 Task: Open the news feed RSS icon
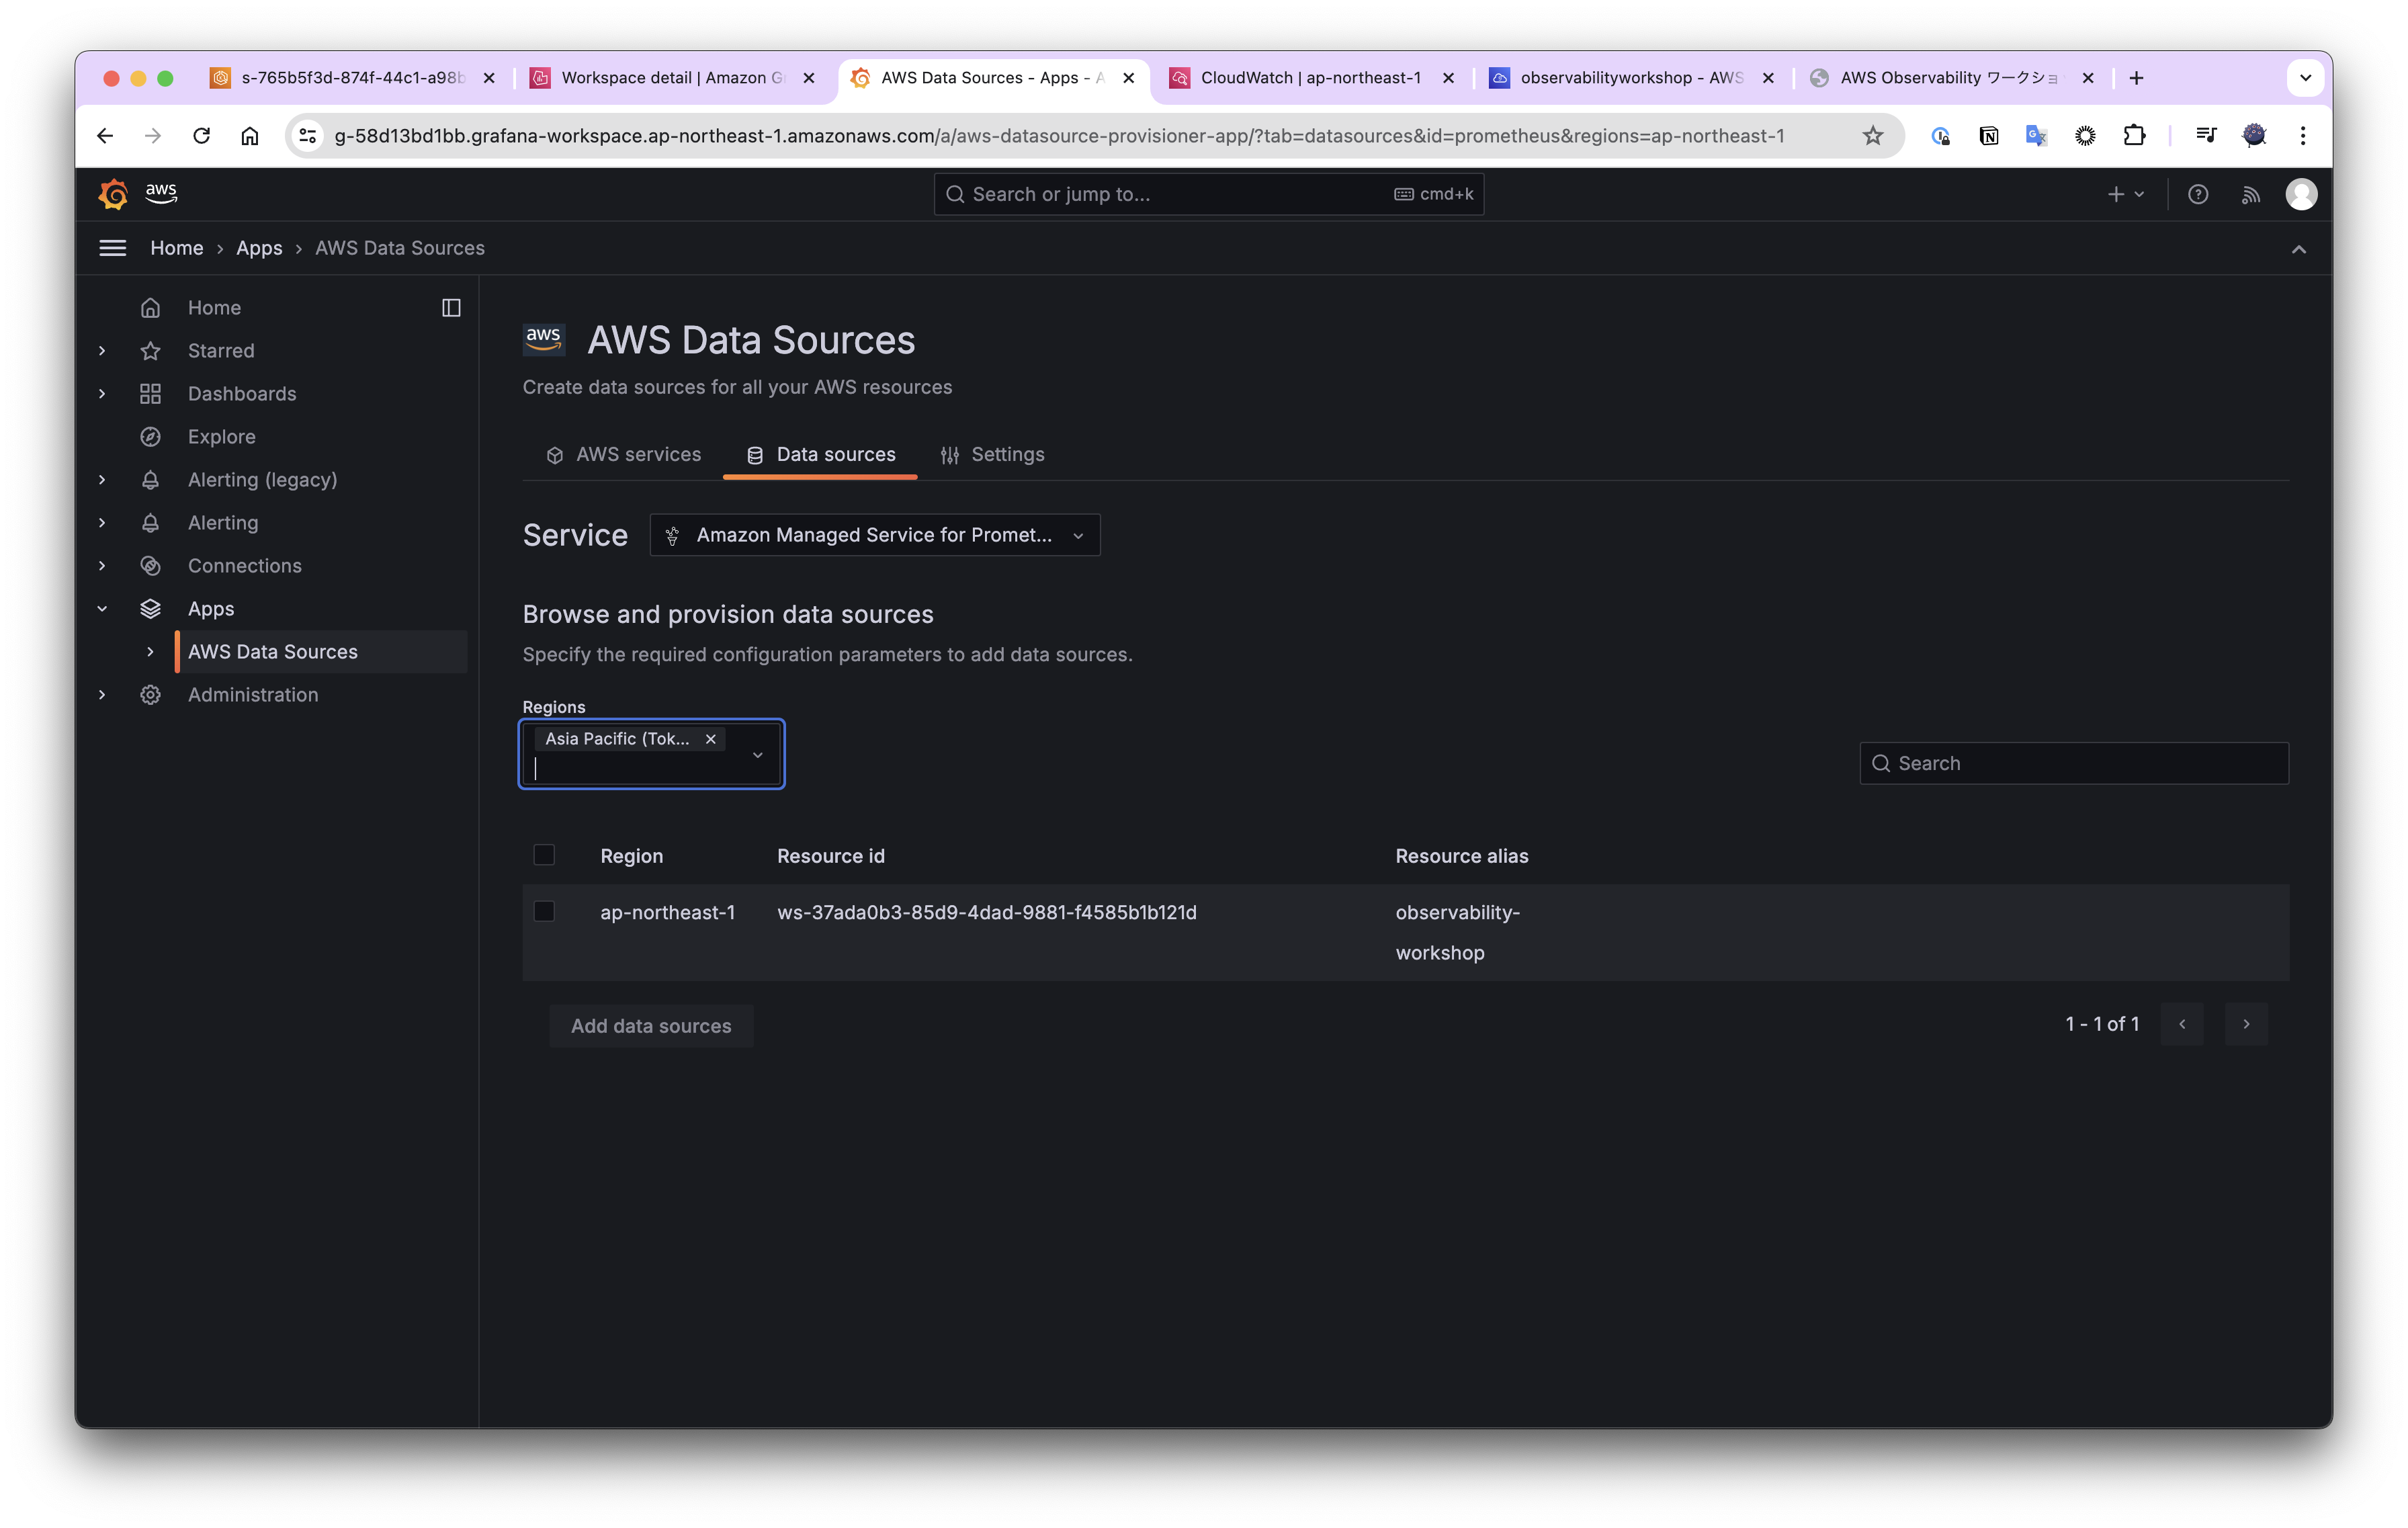[x=2250, y=194]
